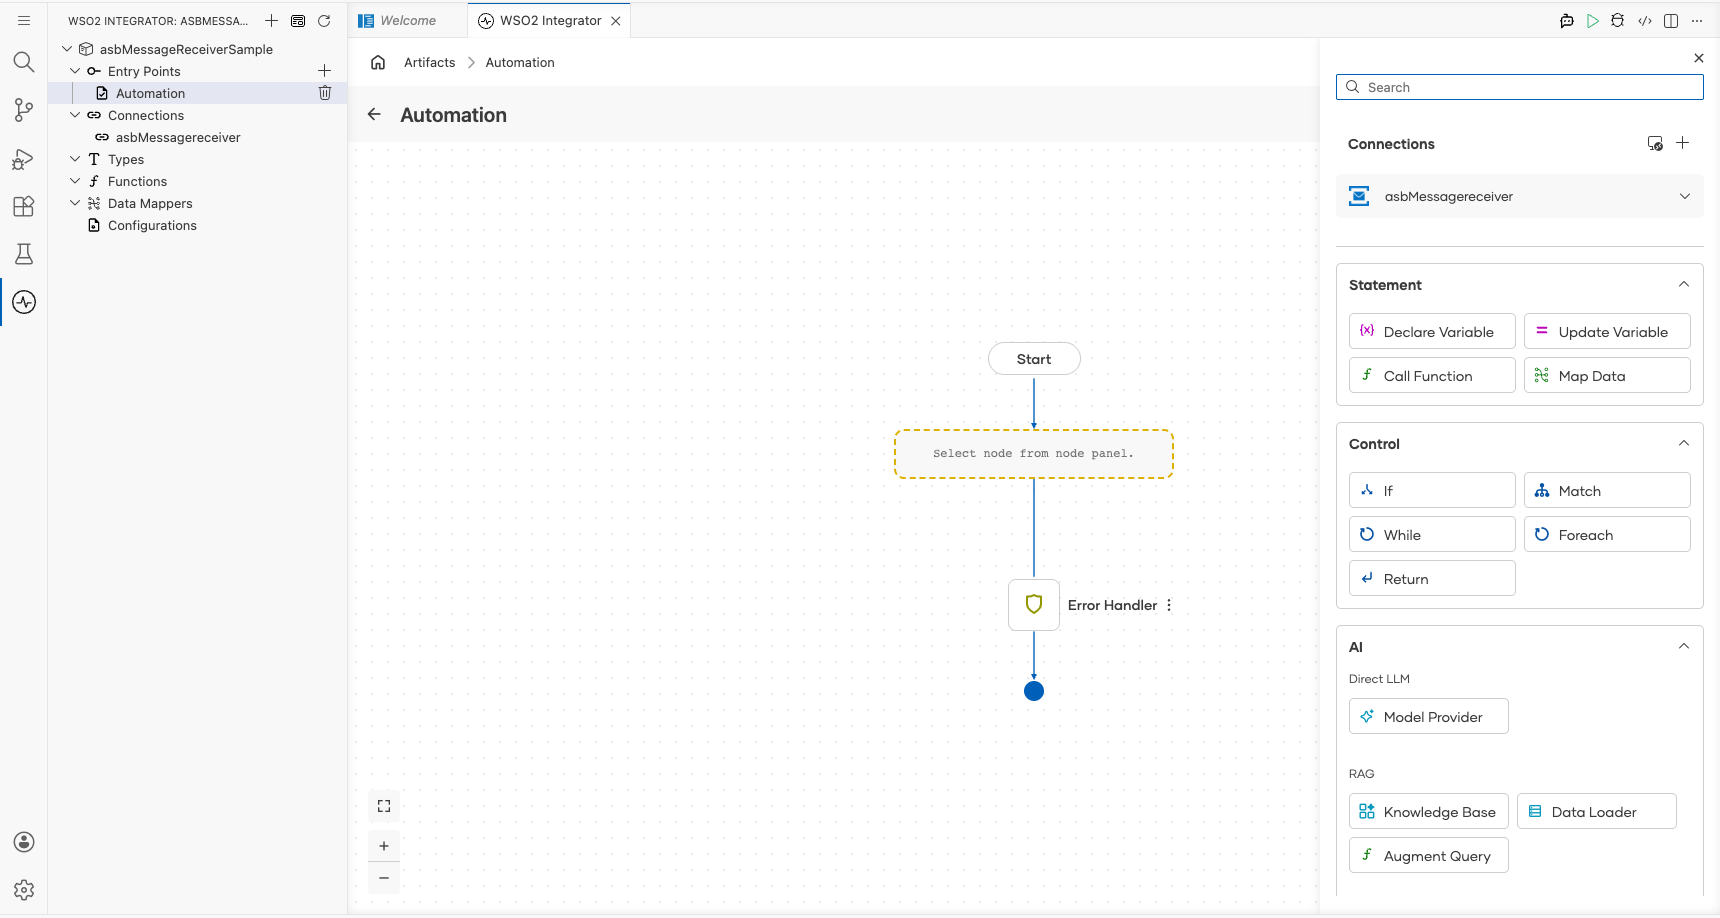This screenshot has height=918, width=1720.
Task: Add Match control node
Action: tap(1607, 490)
